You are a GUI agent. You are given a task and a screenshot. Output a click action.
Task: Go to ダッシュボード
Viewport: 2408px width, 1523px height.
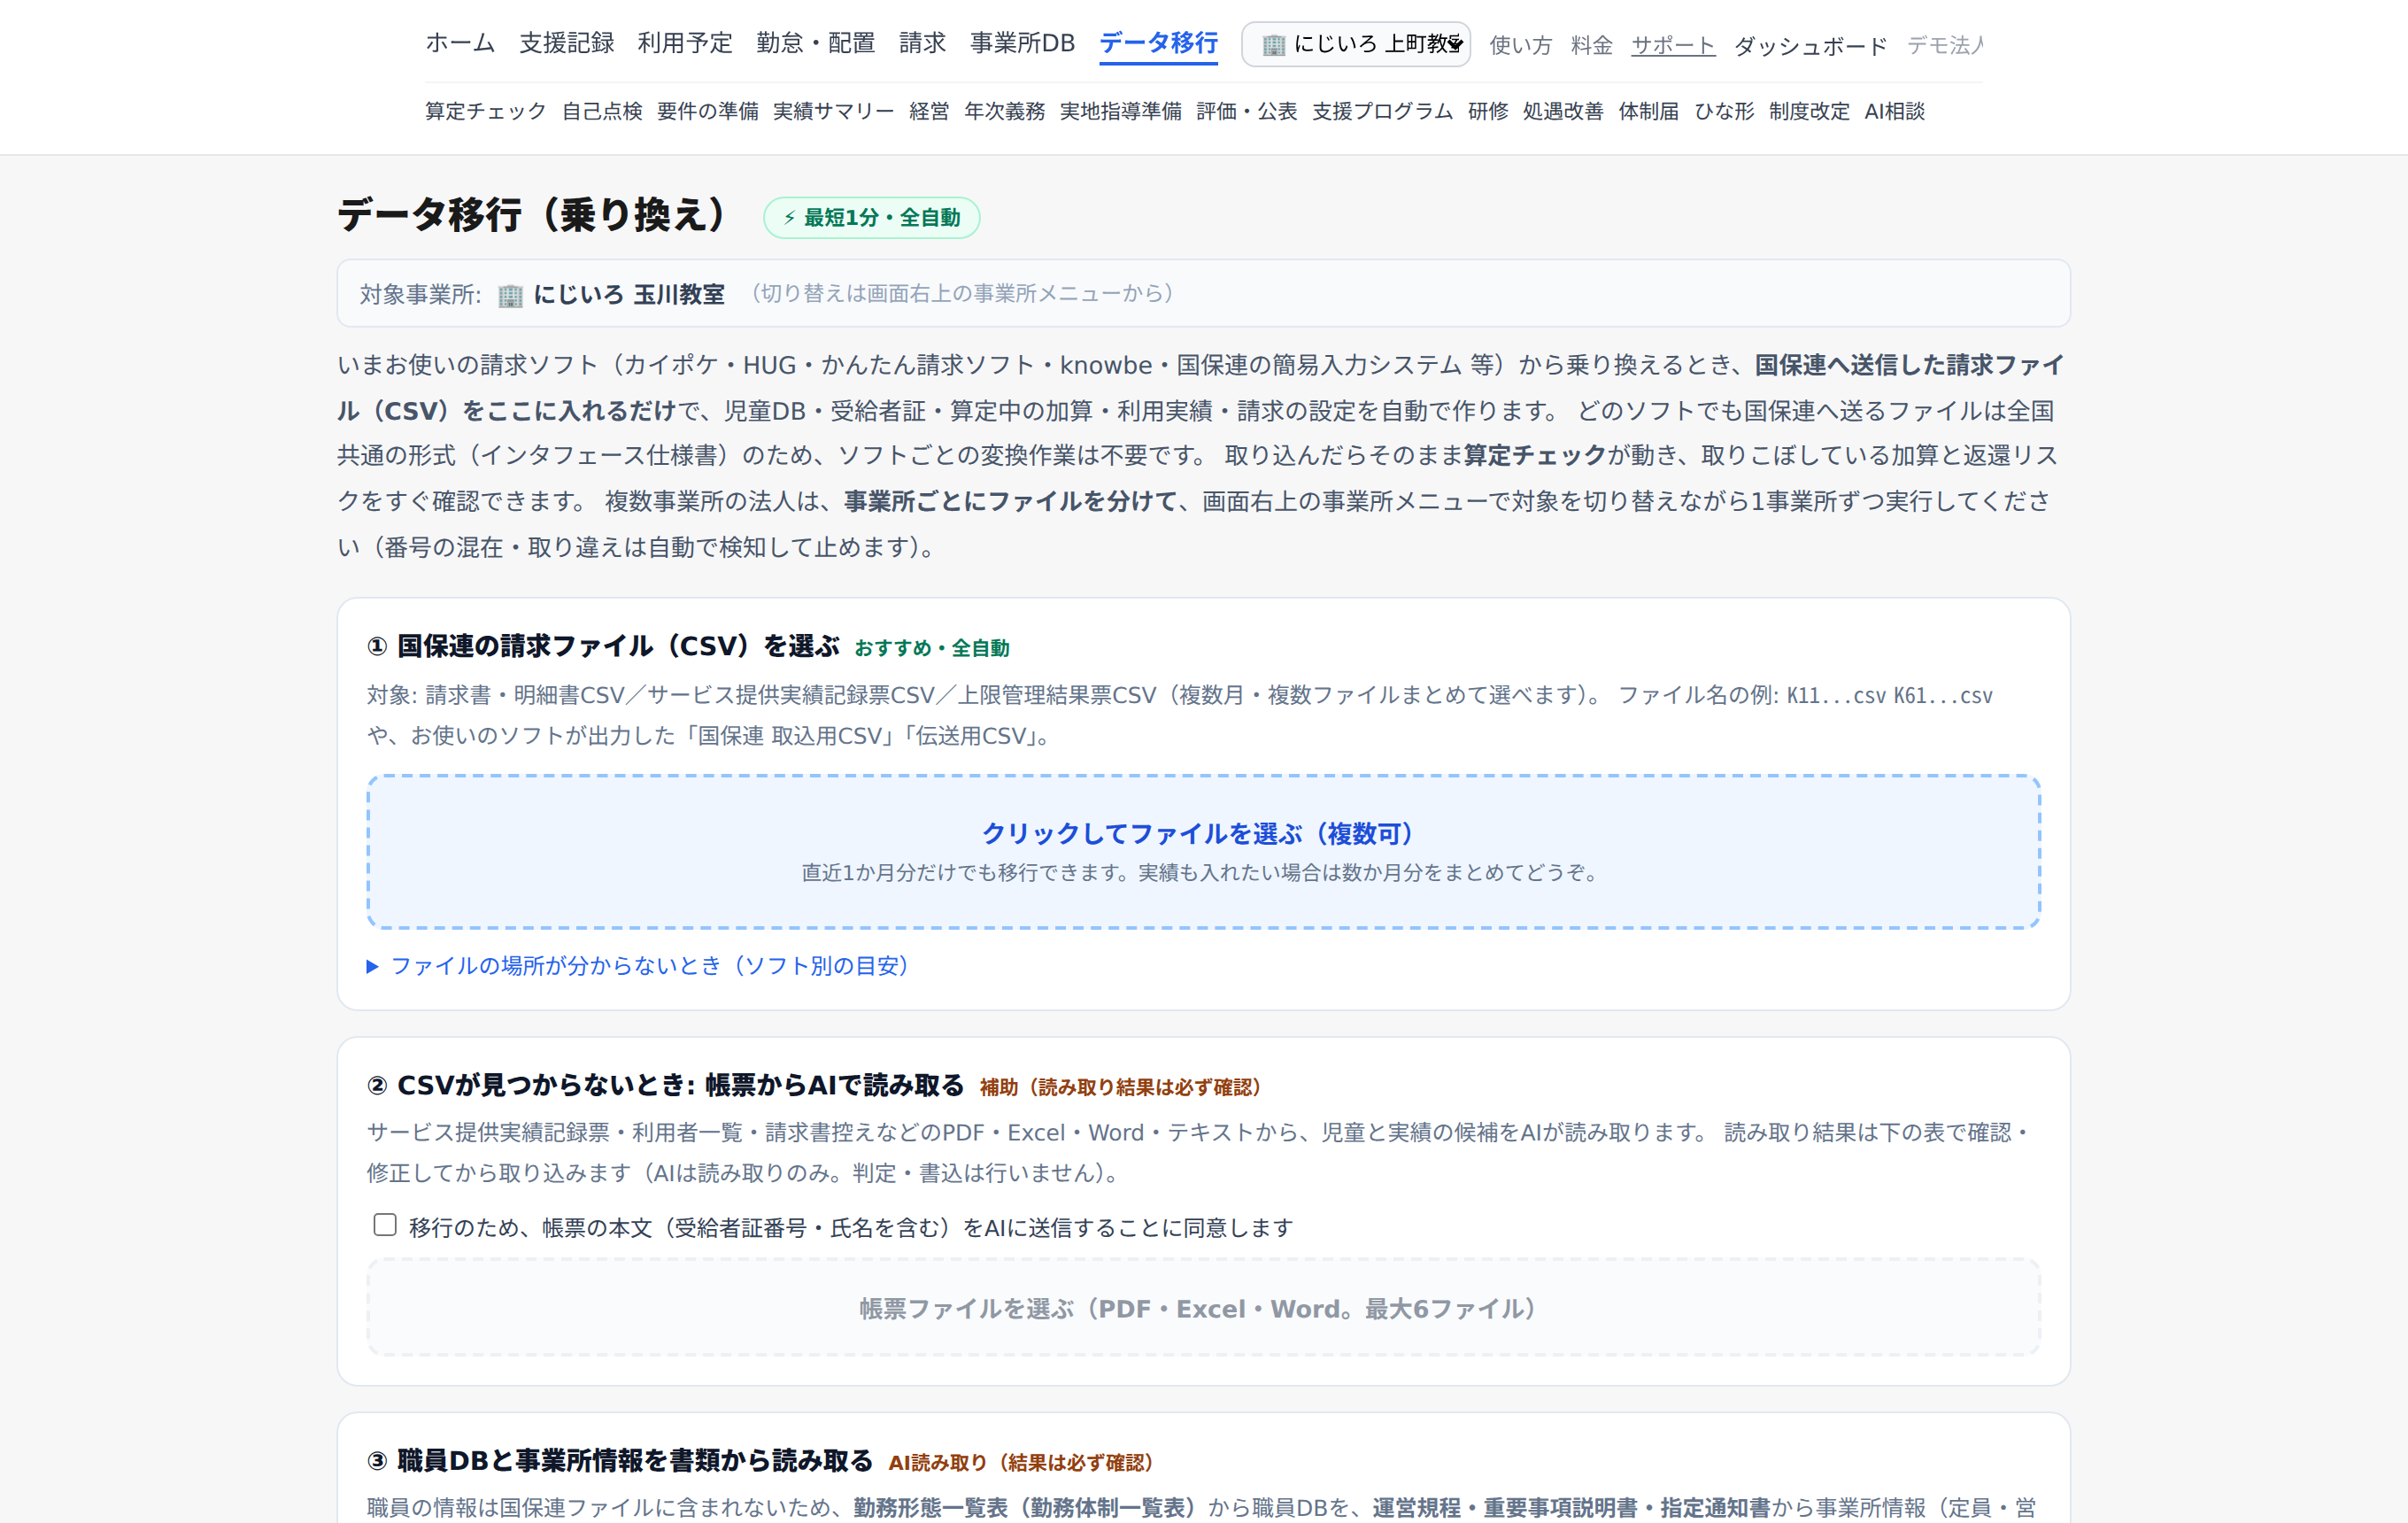click(1810, 45)
